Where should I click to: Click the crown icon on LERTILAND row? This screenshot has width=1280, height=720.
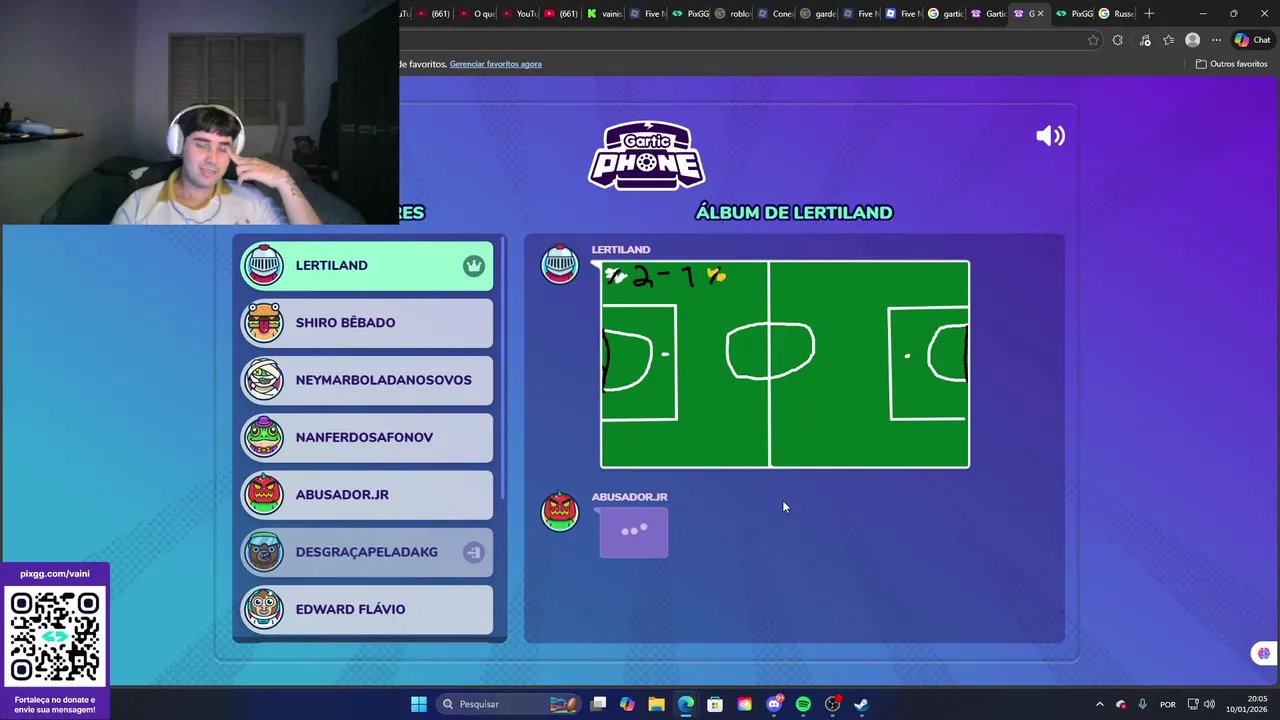(x=474, y=266)
